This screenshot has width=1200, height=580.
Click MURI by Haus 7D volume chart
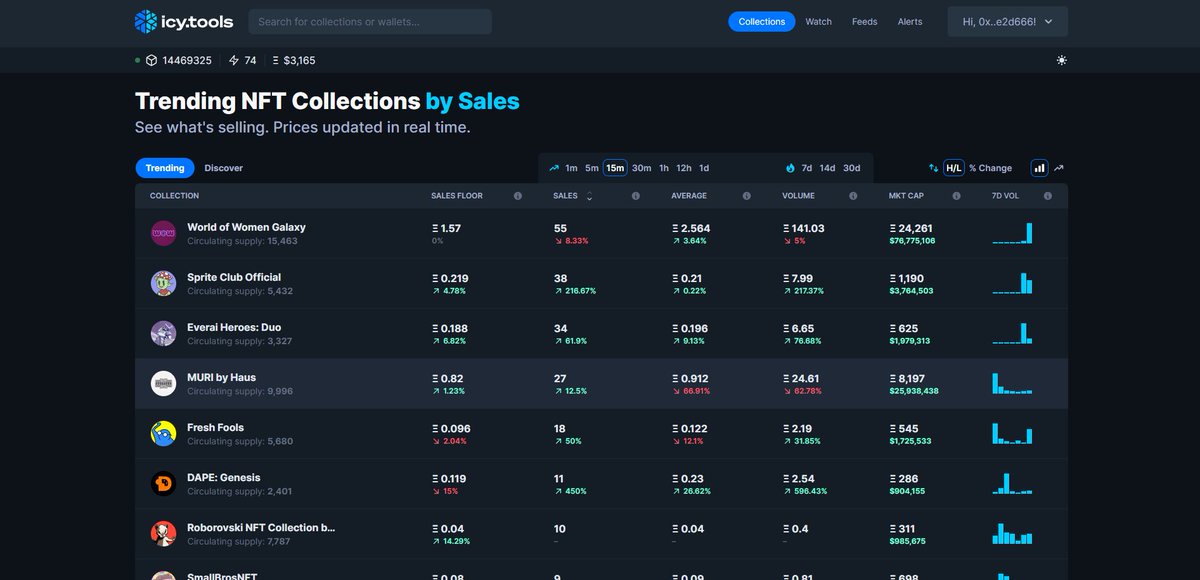point(1012,383)
